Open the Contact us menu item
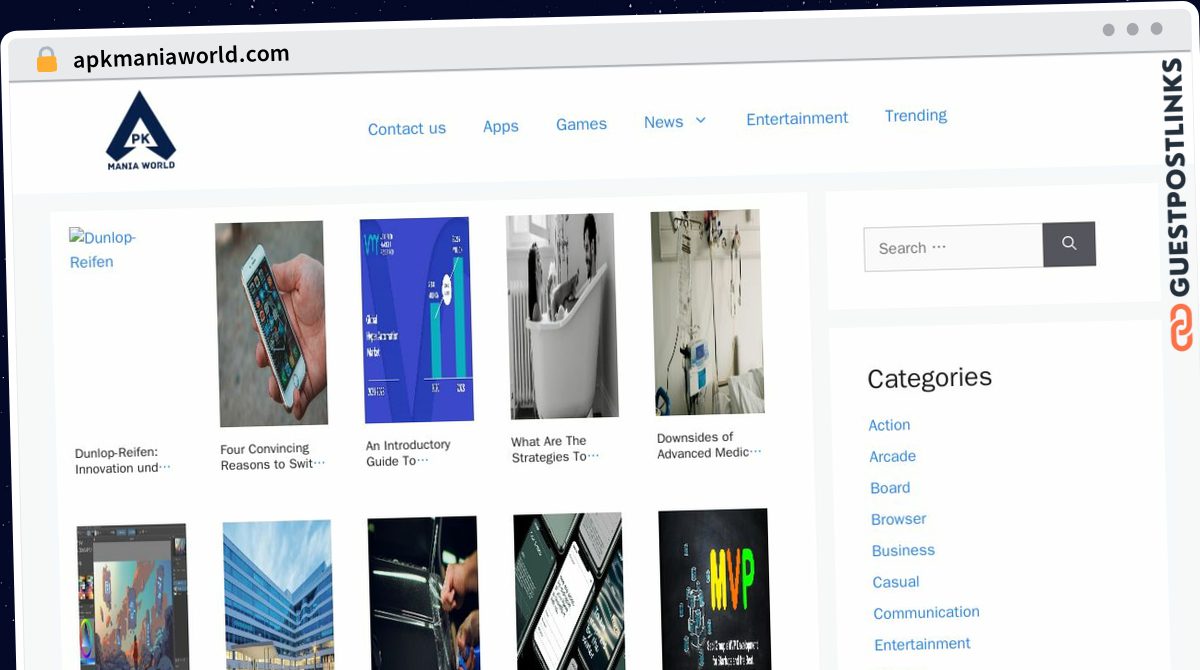1200x670 pixels. (407, 129)
